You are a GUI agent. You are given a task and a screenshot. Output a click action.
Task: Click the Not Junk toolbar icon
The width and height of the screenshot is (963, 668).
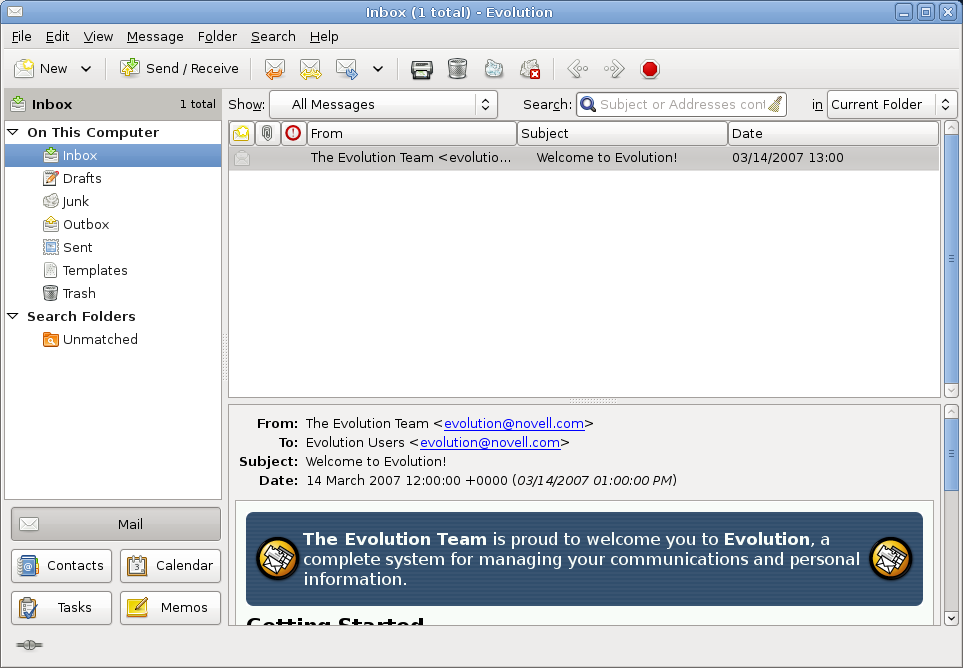click(x=529, y=69)
